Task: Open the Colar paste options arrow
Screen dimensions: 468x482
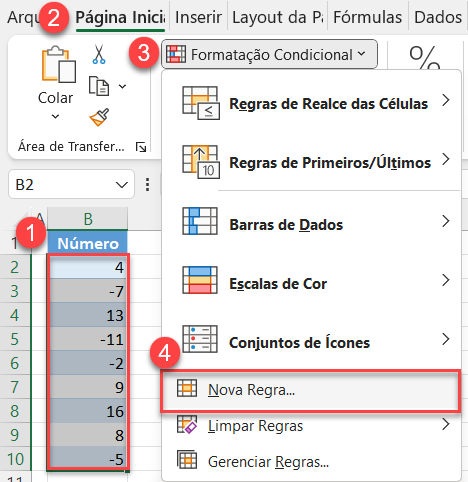Action: click(55, 116)
